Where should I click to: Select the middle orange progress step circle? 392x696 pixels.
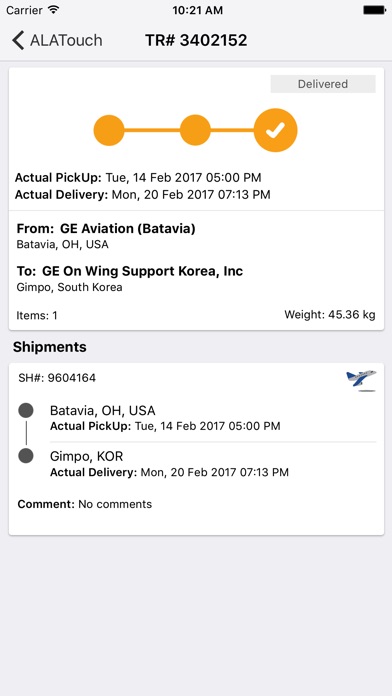point(195,130)
